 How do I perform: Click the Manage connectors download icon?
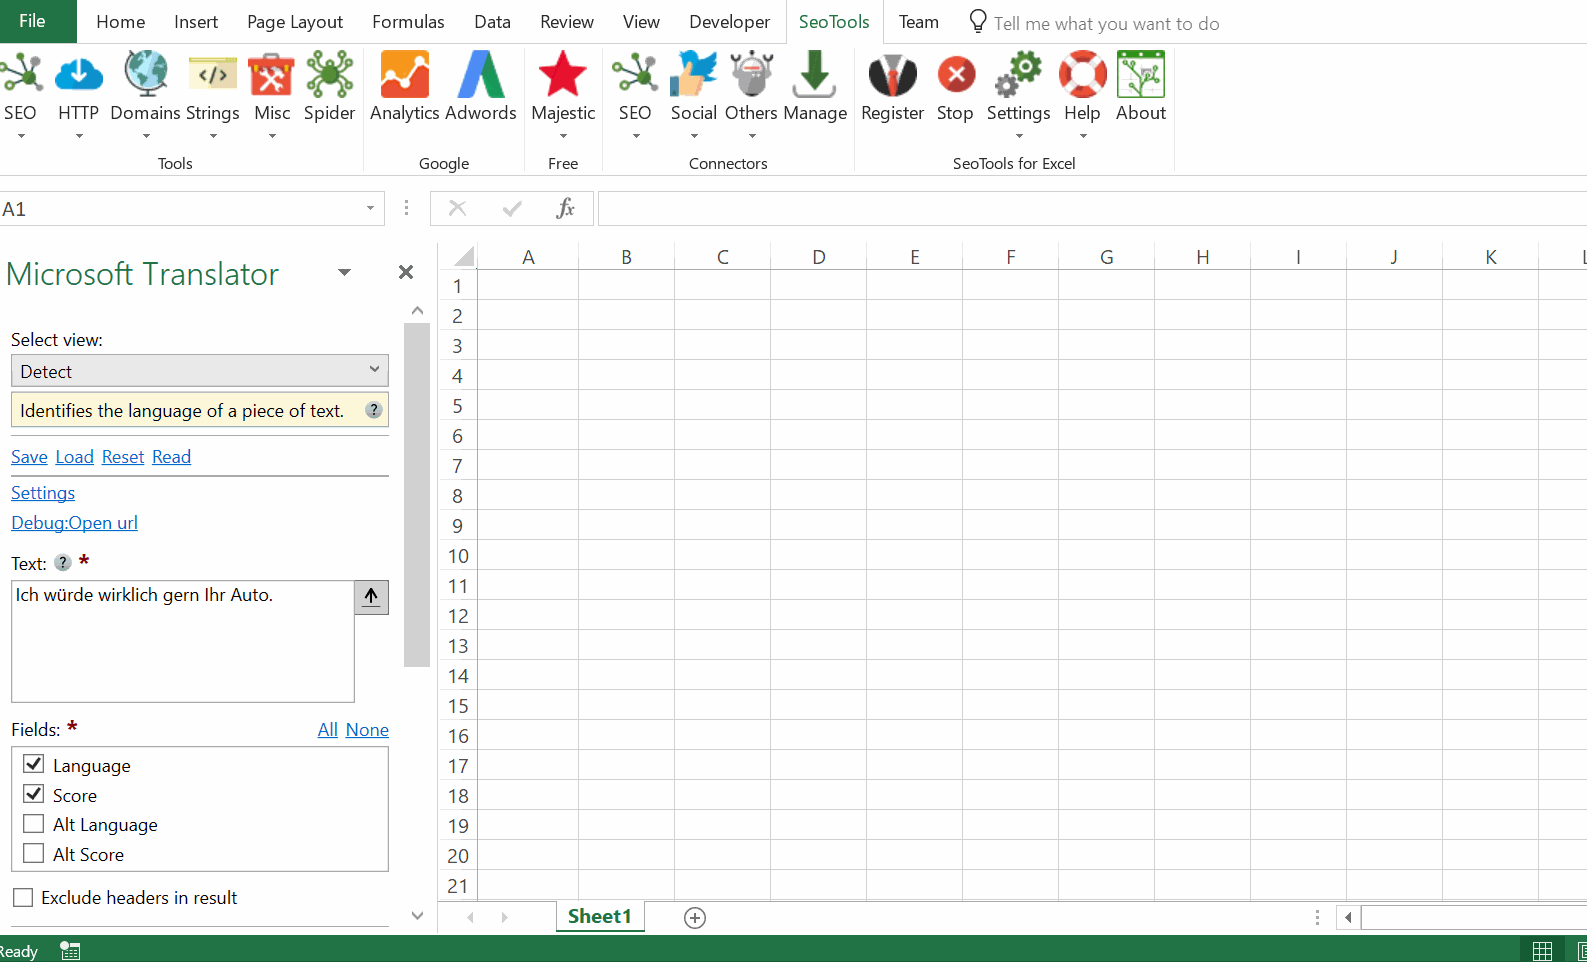coord(815,76)
